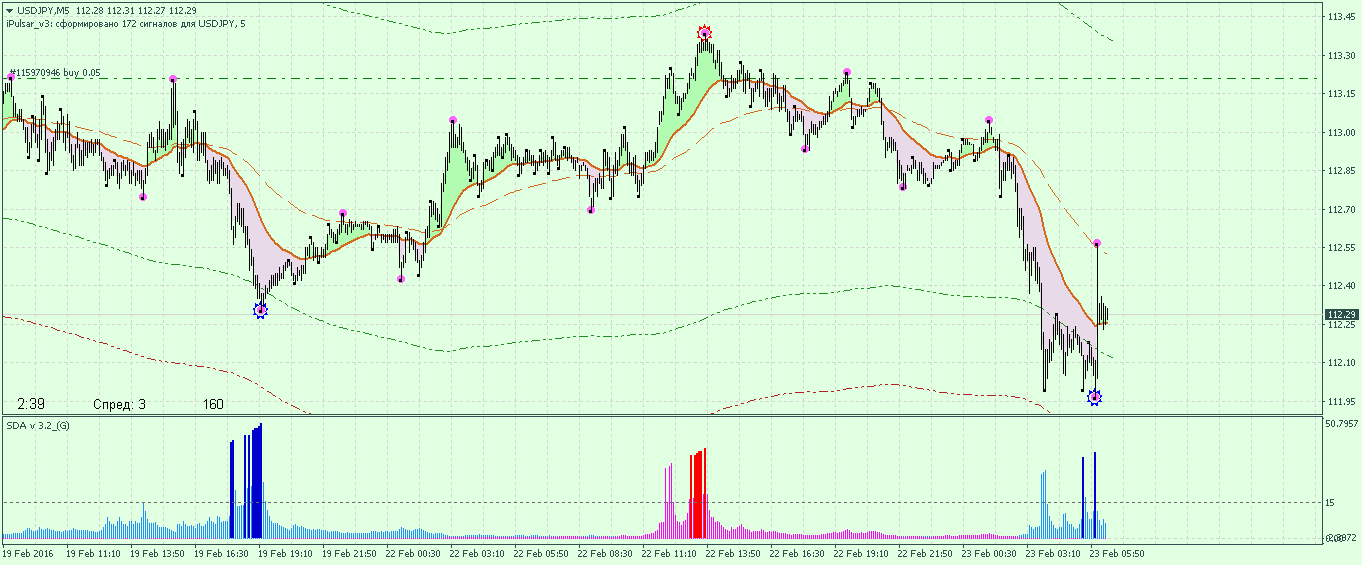Screen dimensions: 1362x565
Task: Click the 19 Feb 16:30 time axis label
Action: 221,552
